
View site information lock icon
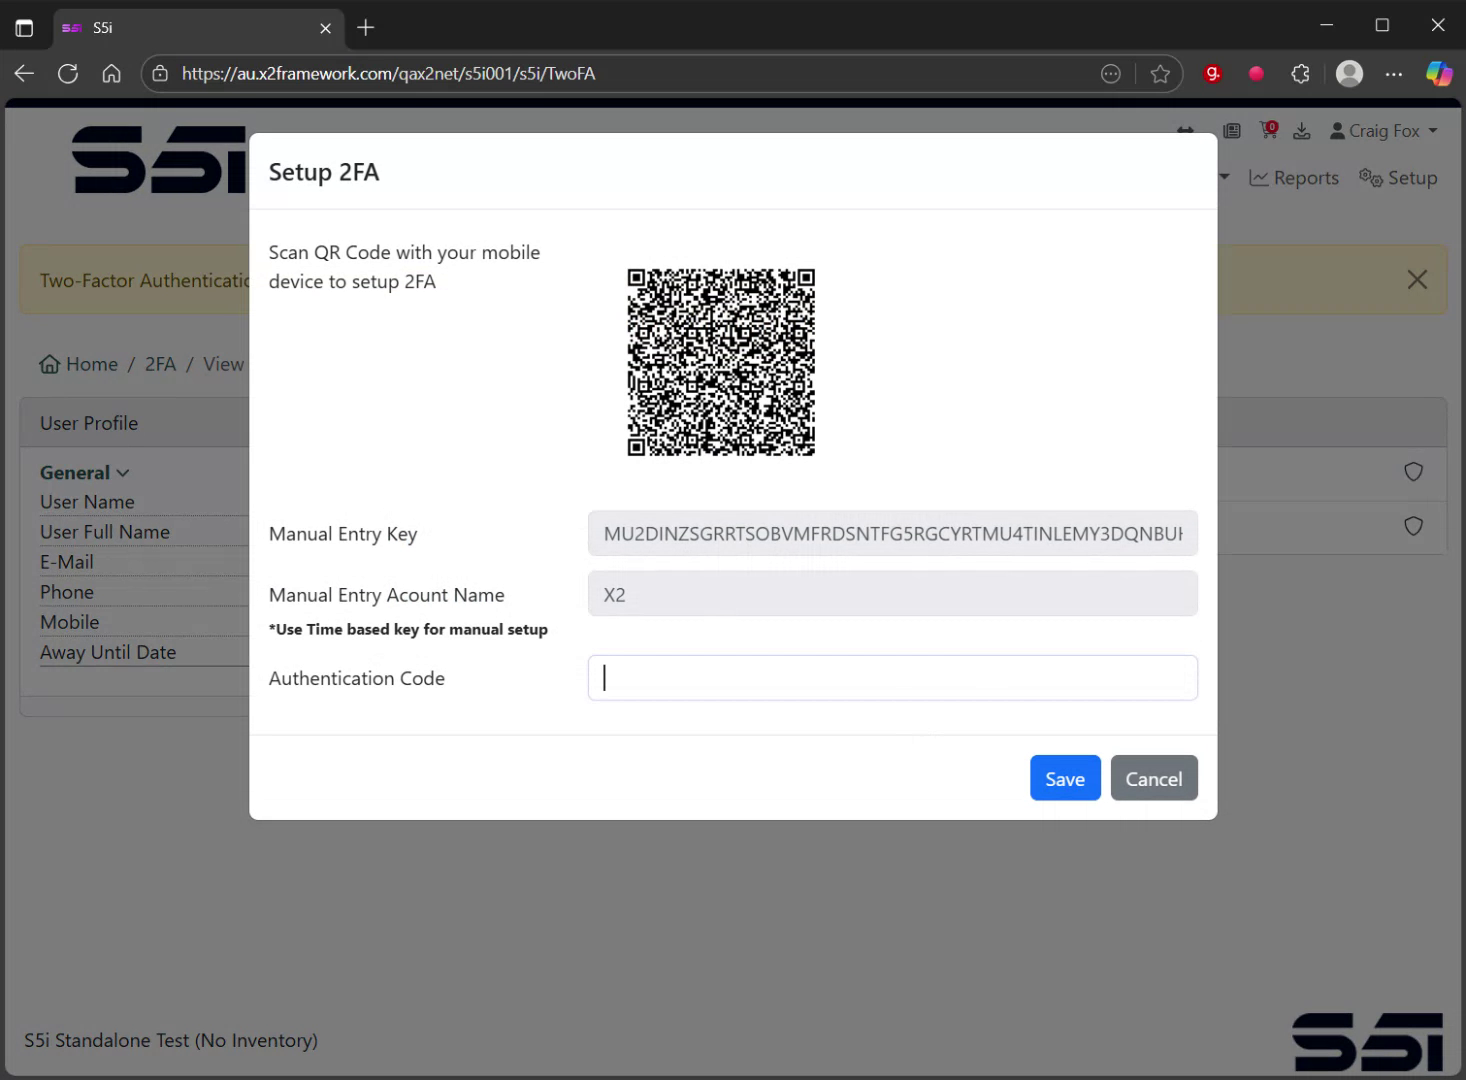click(160, 73)
